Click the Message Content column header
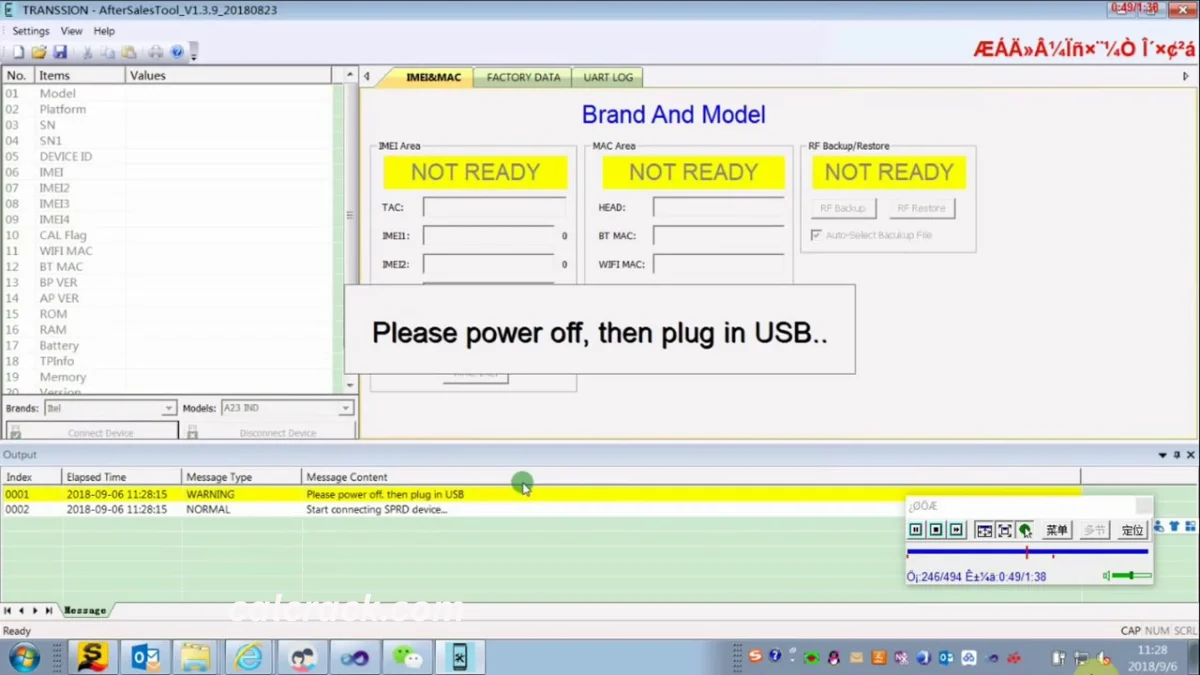The width and height of the screenshot is (1200, 675). tap(691, 477)
